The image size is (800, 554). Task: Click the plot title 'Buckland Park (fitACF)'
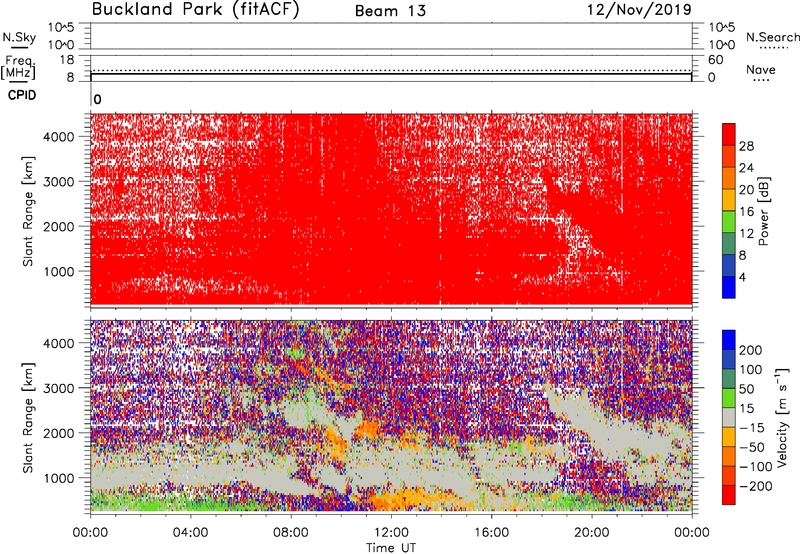[x=195, y=9]
